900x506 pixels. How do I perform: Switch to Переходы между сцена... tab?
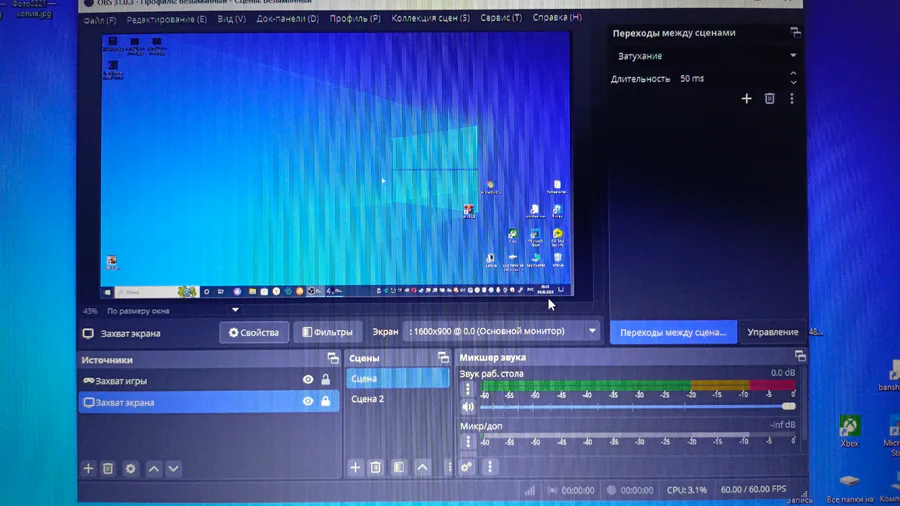point(673,332)
